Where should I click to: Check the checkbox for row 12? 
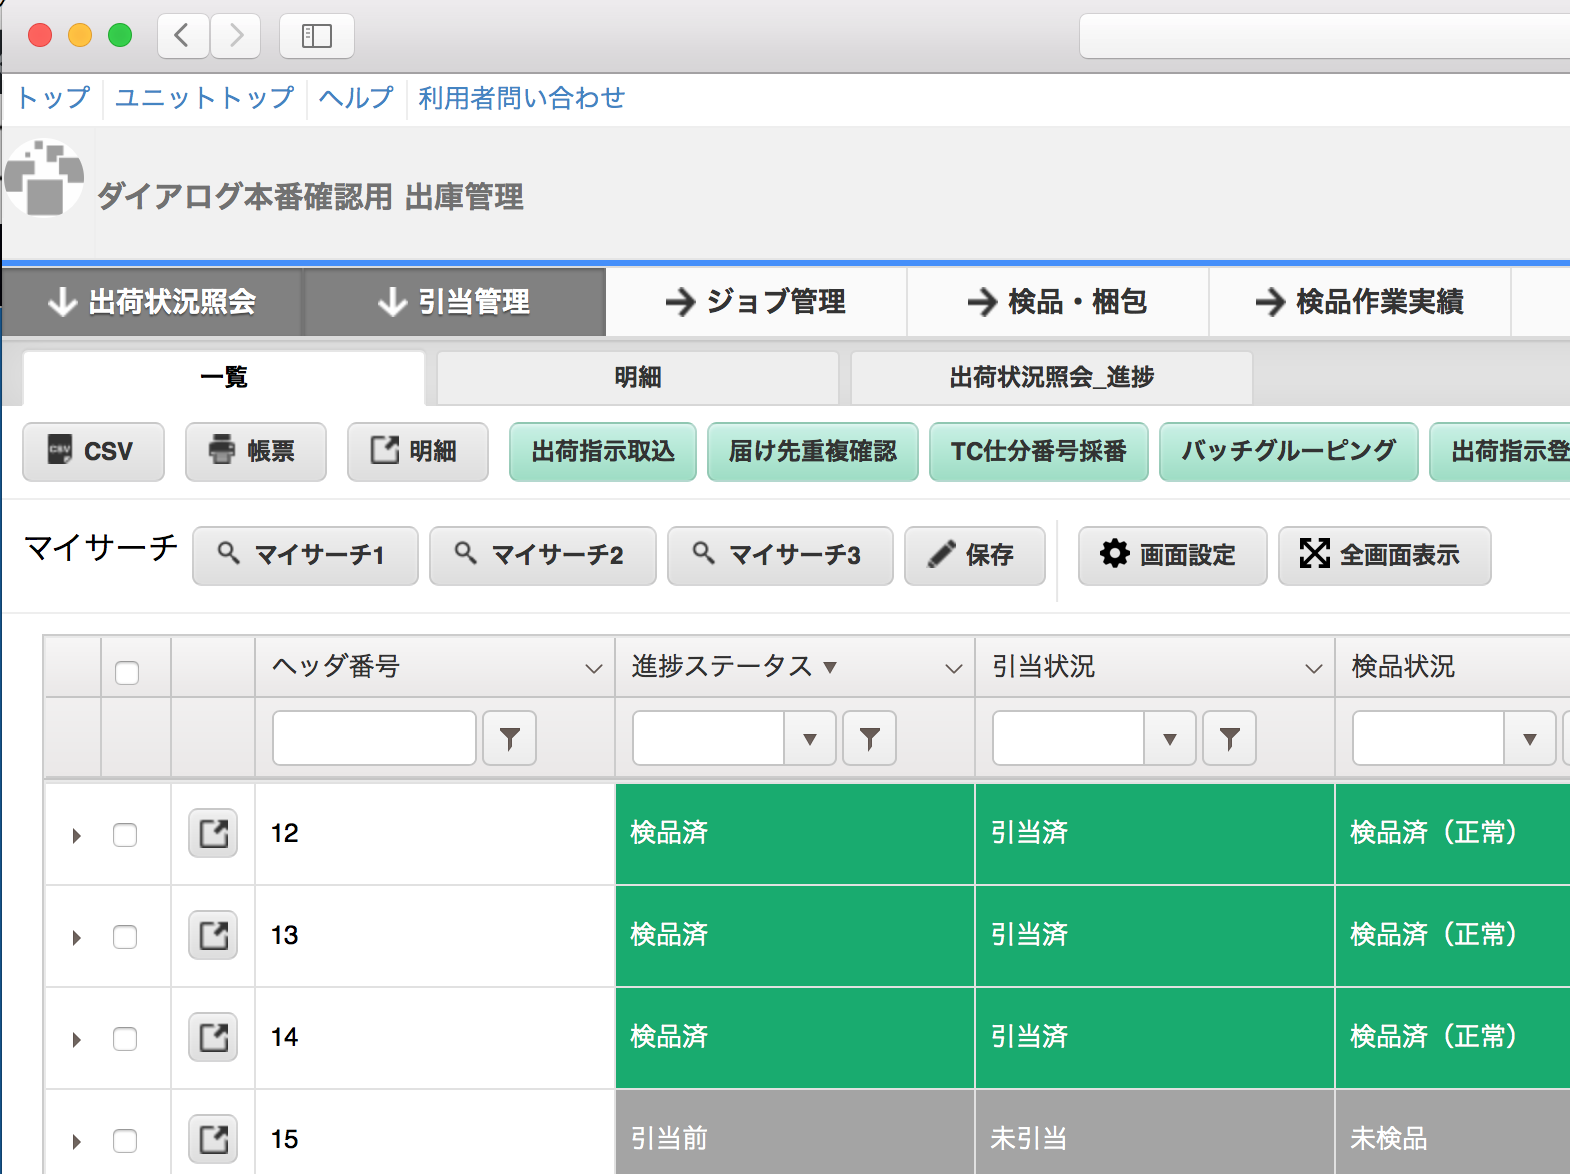[x=125, y=835]
